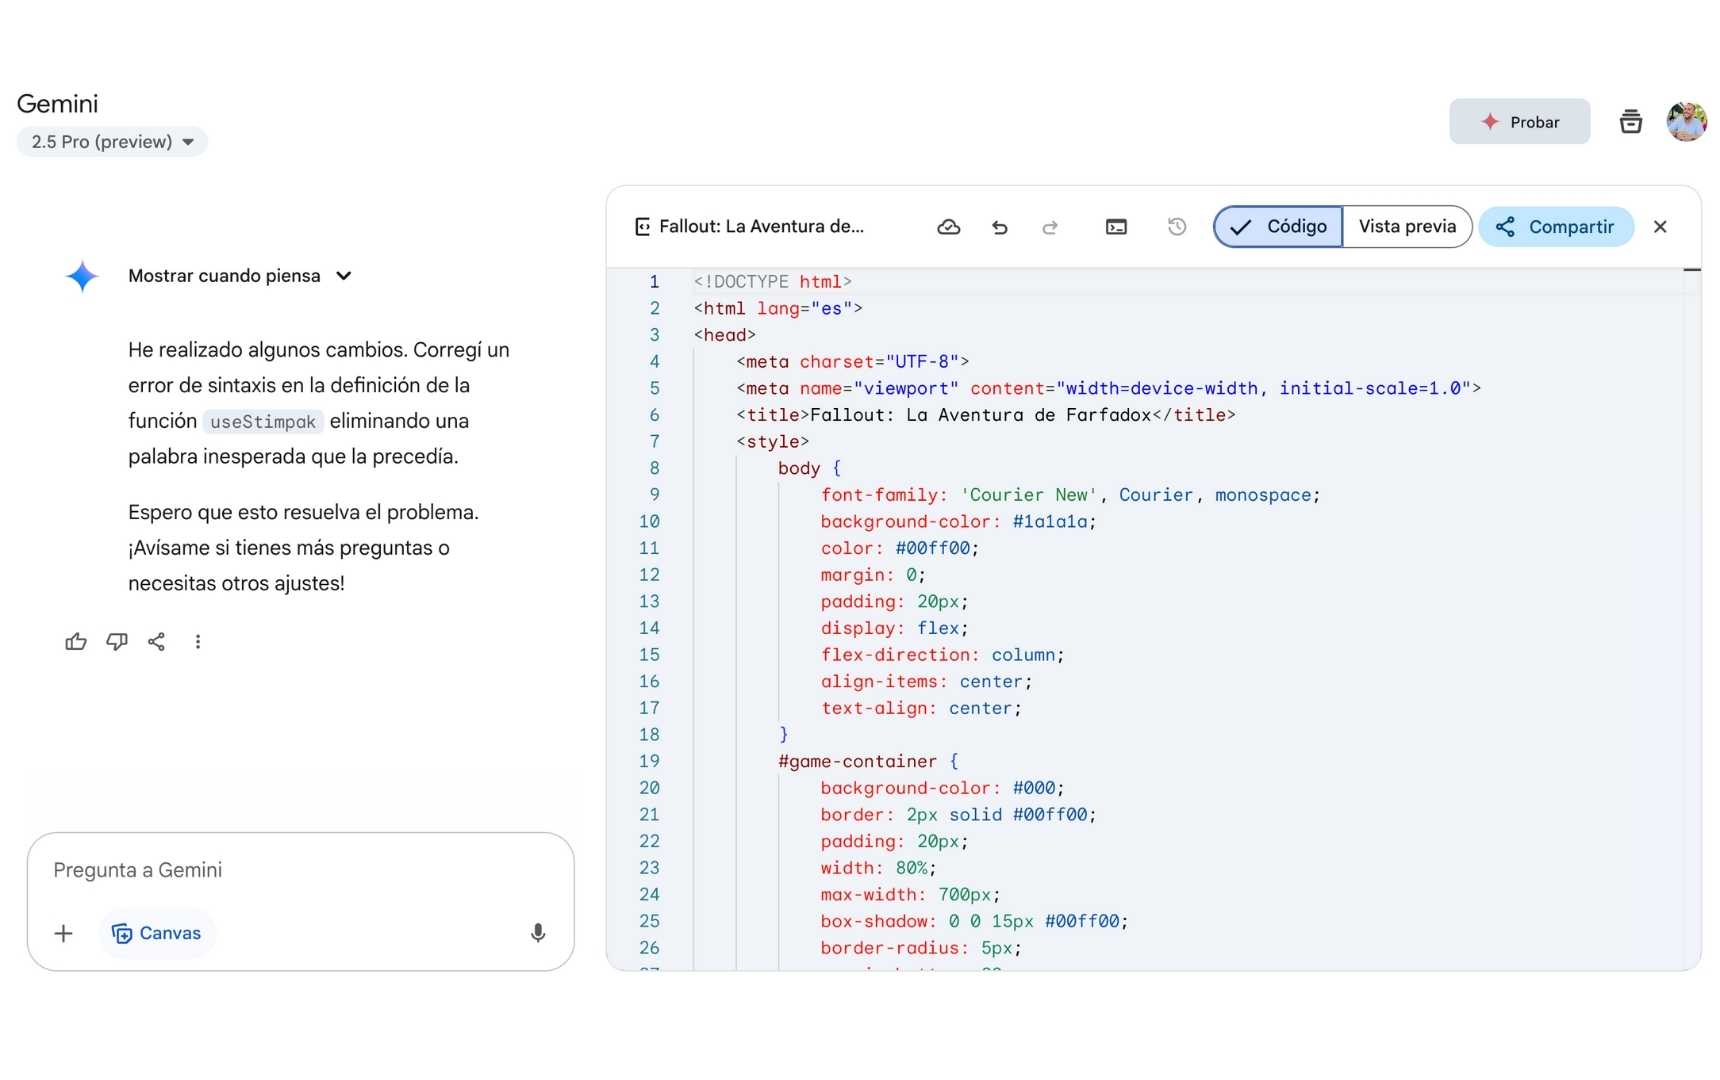Open the 2.5 Pro model selector

[x=112, y=142]
